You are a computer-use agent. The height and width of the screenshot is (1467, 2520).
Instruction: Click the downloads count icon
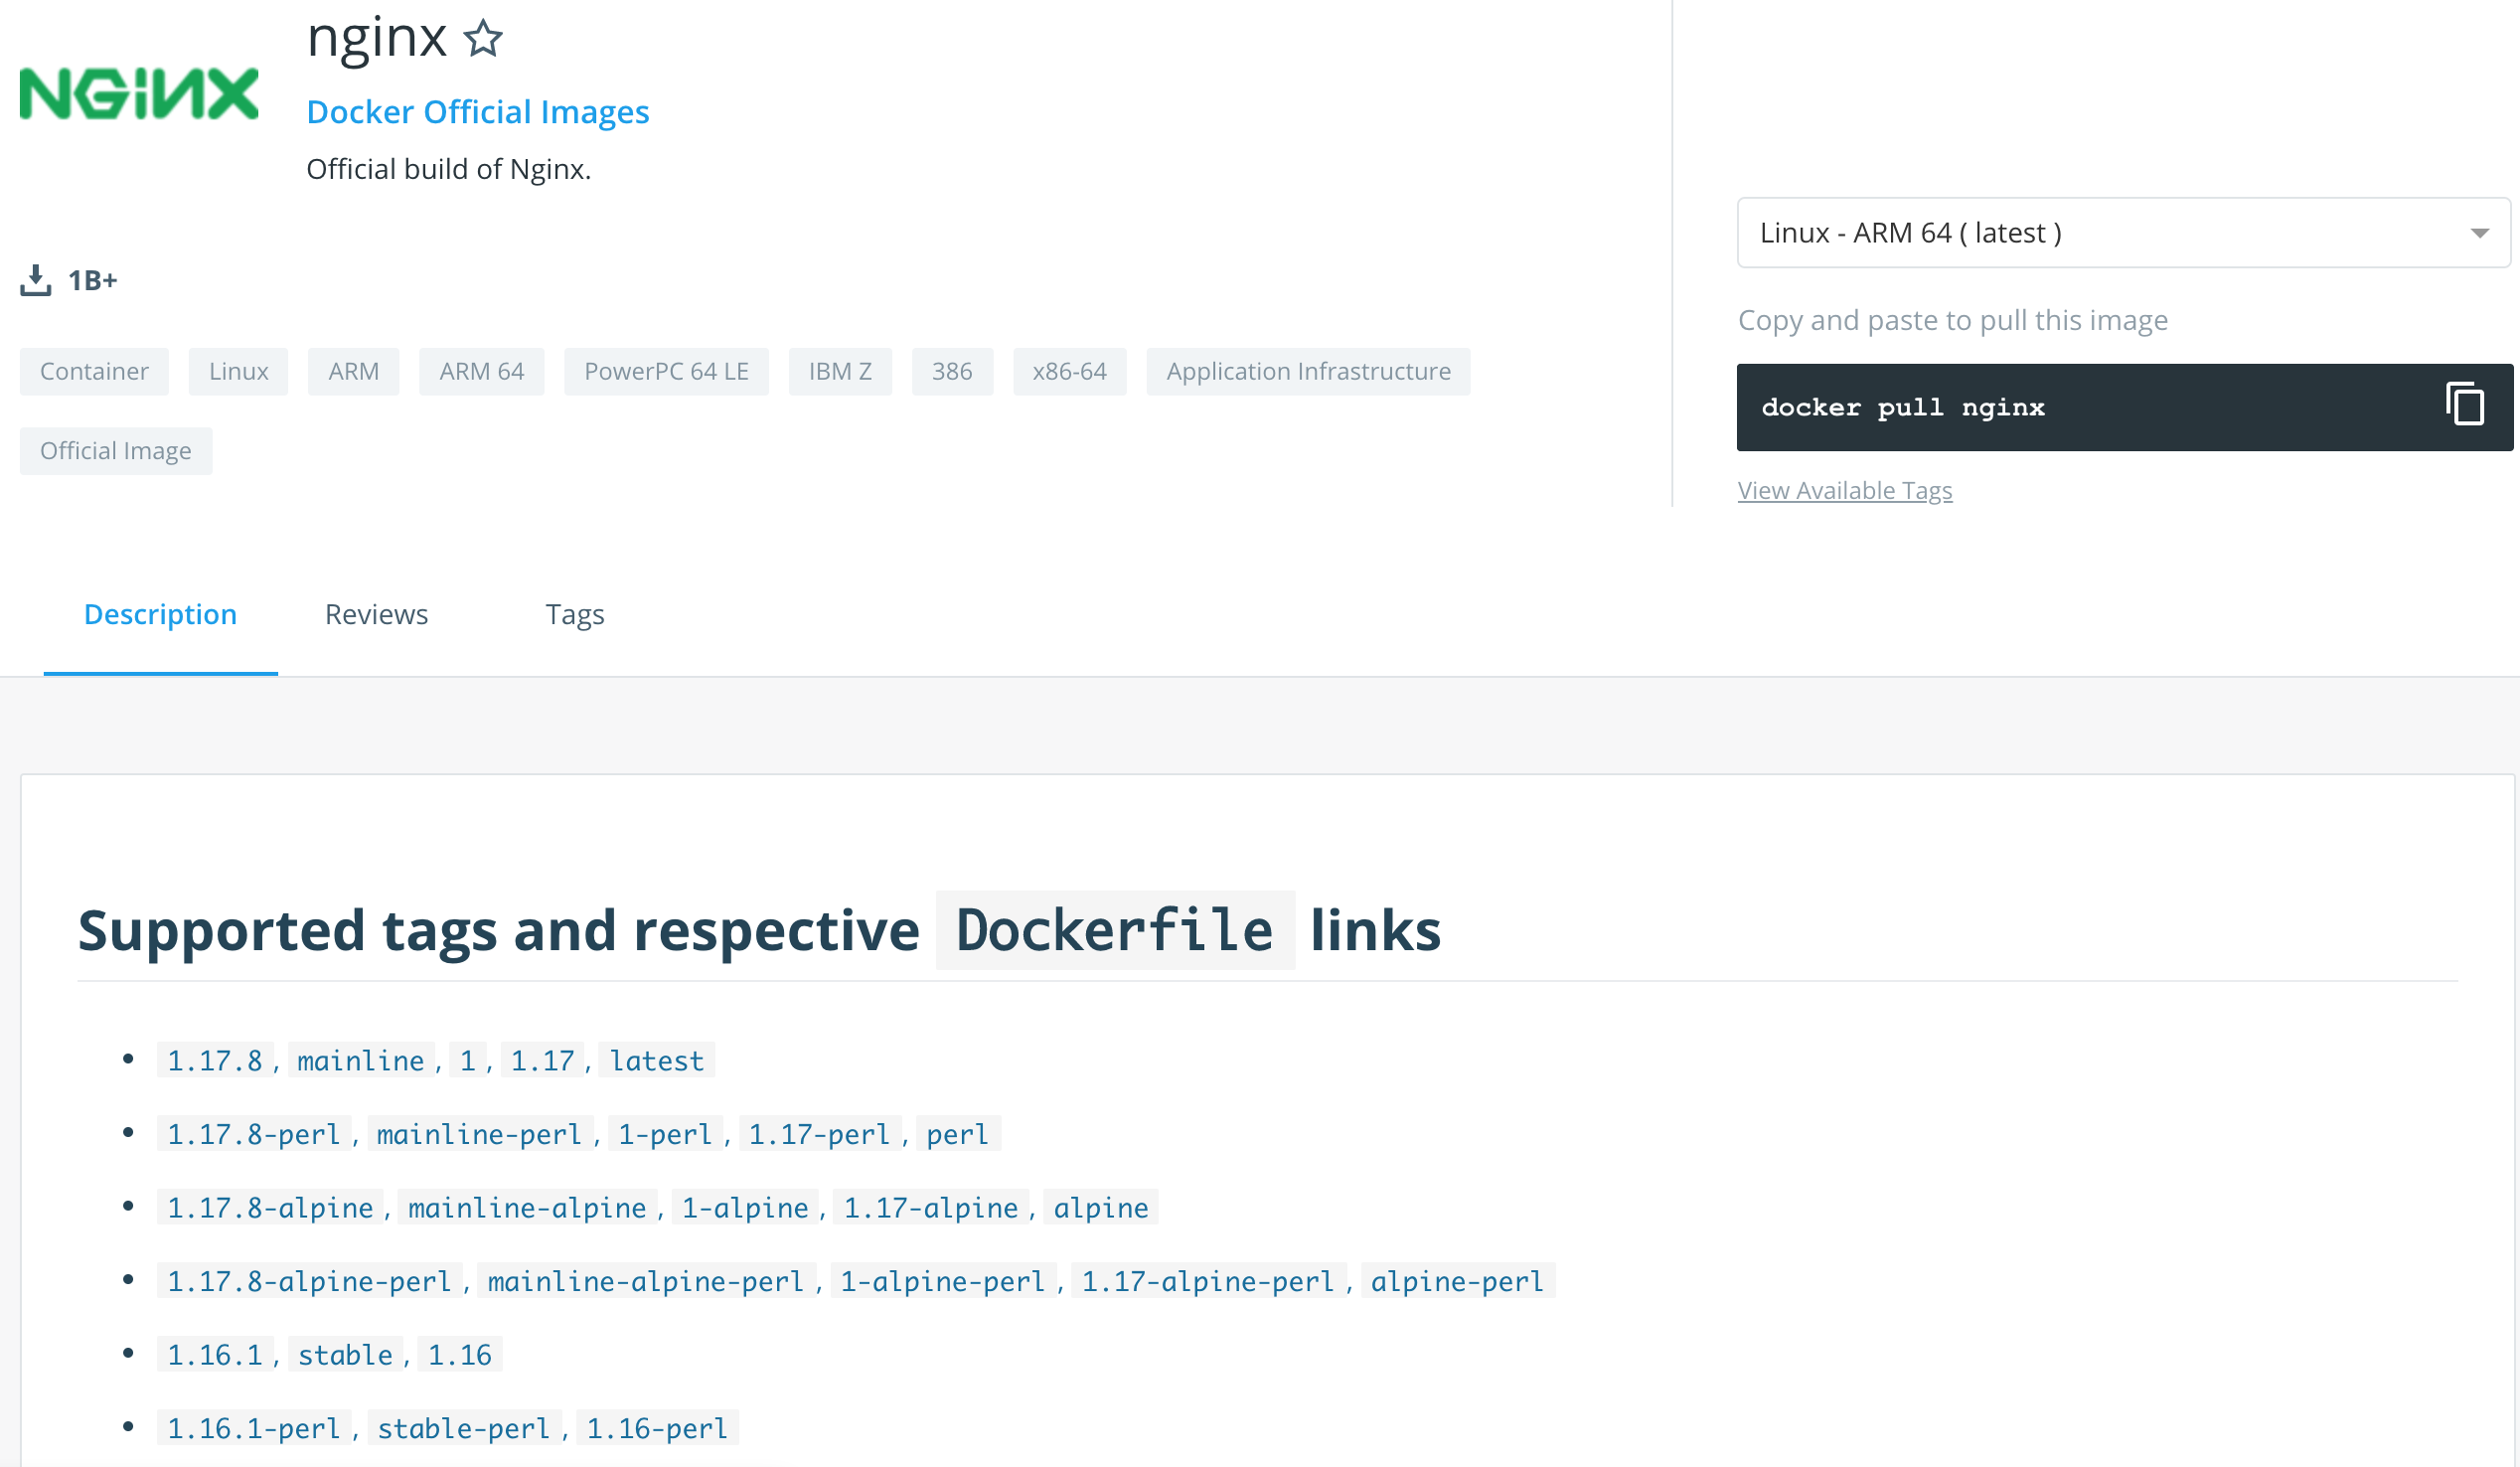(36, 280)
